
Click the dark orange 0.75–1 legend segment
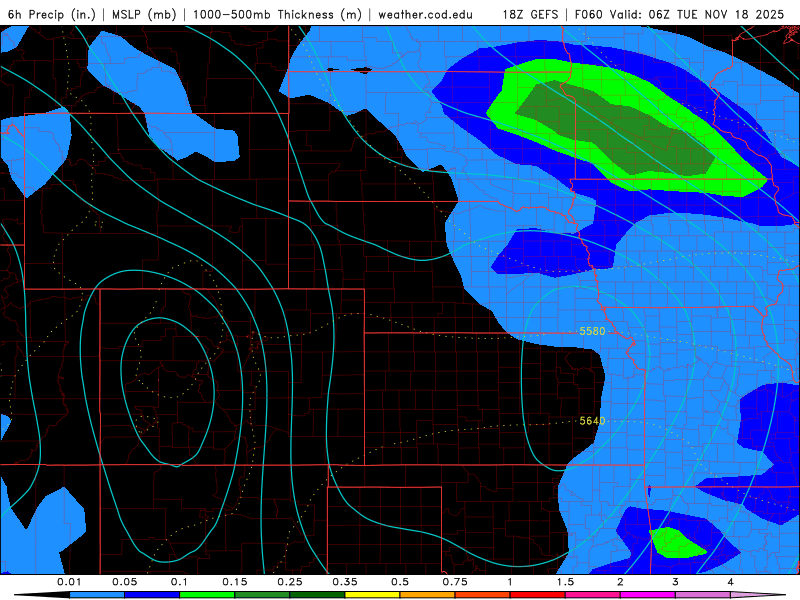tap(483, 595)
